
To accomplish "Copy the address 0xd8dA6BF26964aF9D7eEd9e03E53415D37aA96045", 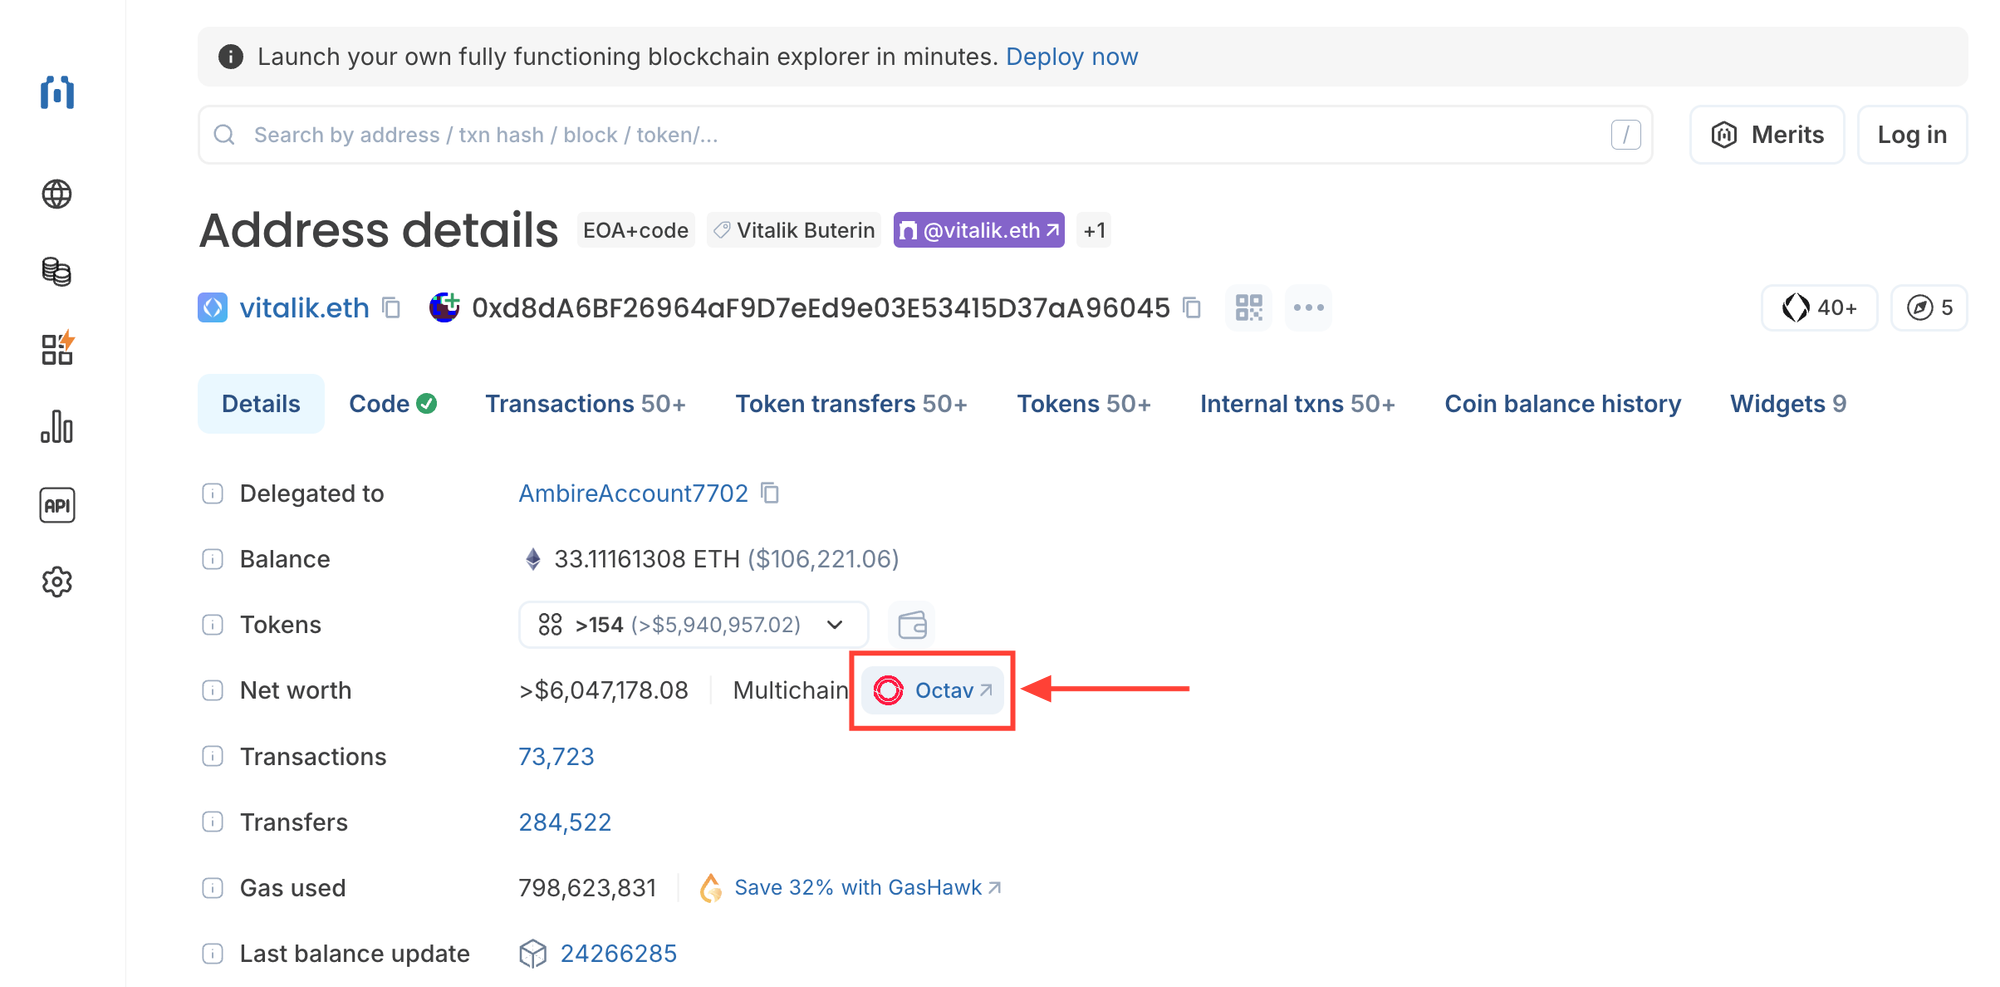I will click(1192, 308).
